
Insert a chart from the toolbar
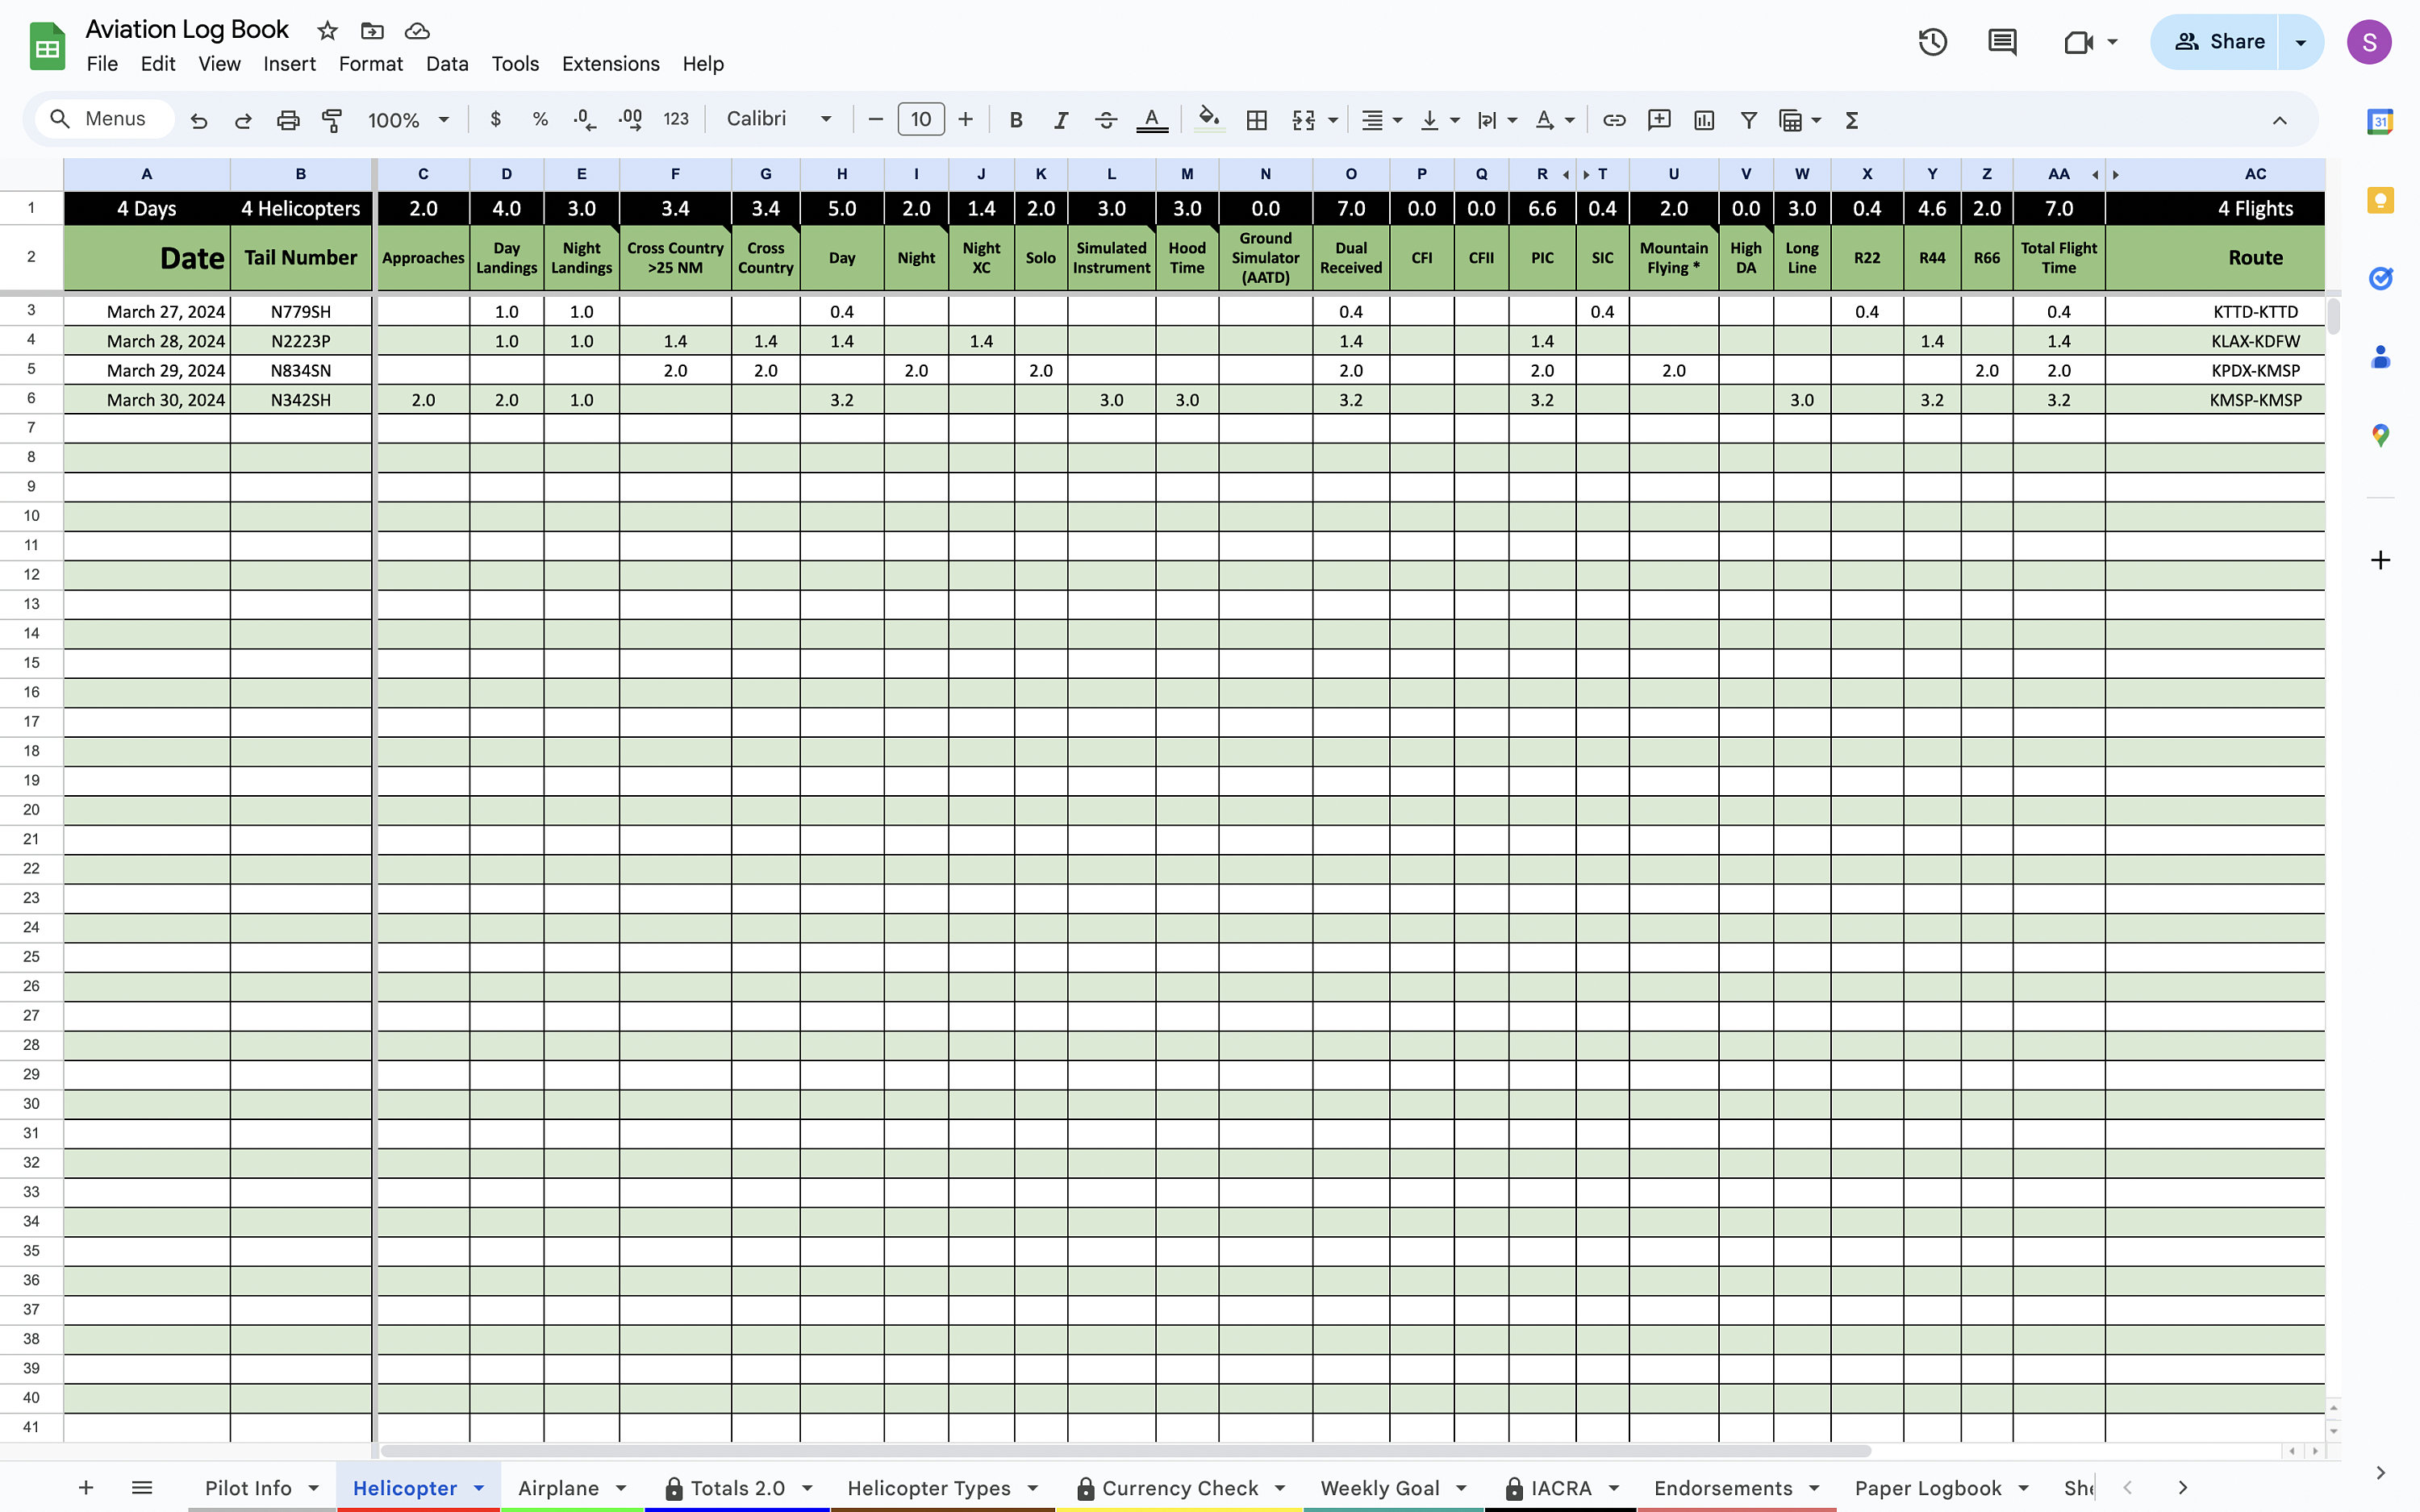point(1703,120)
